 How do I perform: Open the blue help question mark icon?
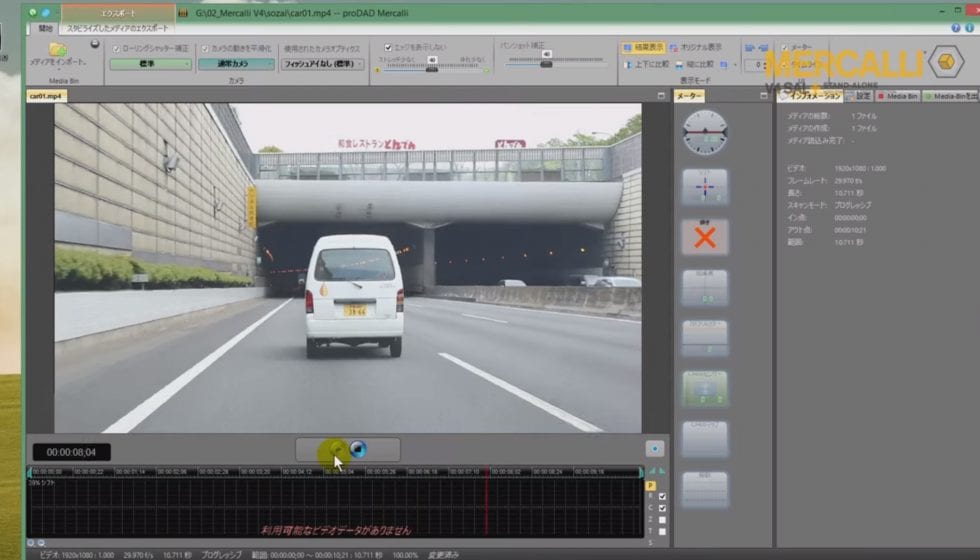coord(956,28)
